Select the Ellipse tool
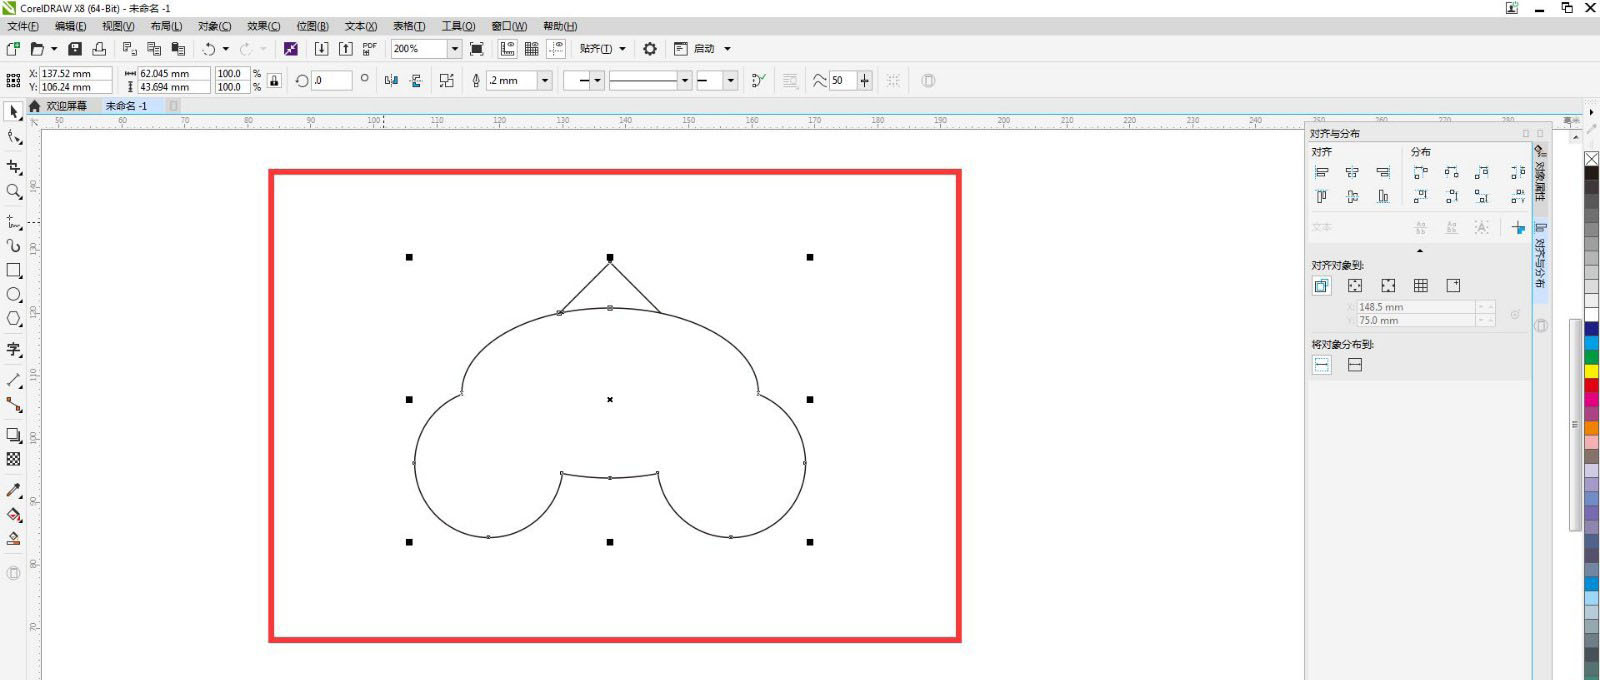 14,295
